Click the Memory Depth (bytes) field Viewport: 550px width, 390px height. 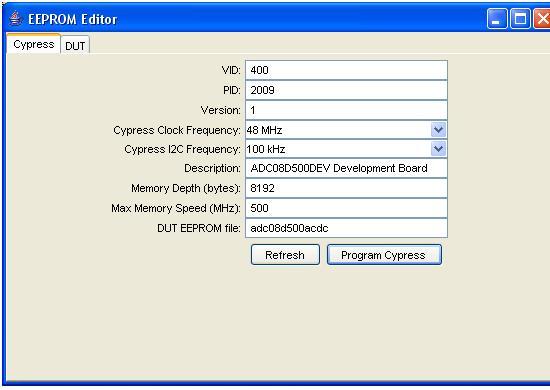pyautogui.click(x=346, y=188)
